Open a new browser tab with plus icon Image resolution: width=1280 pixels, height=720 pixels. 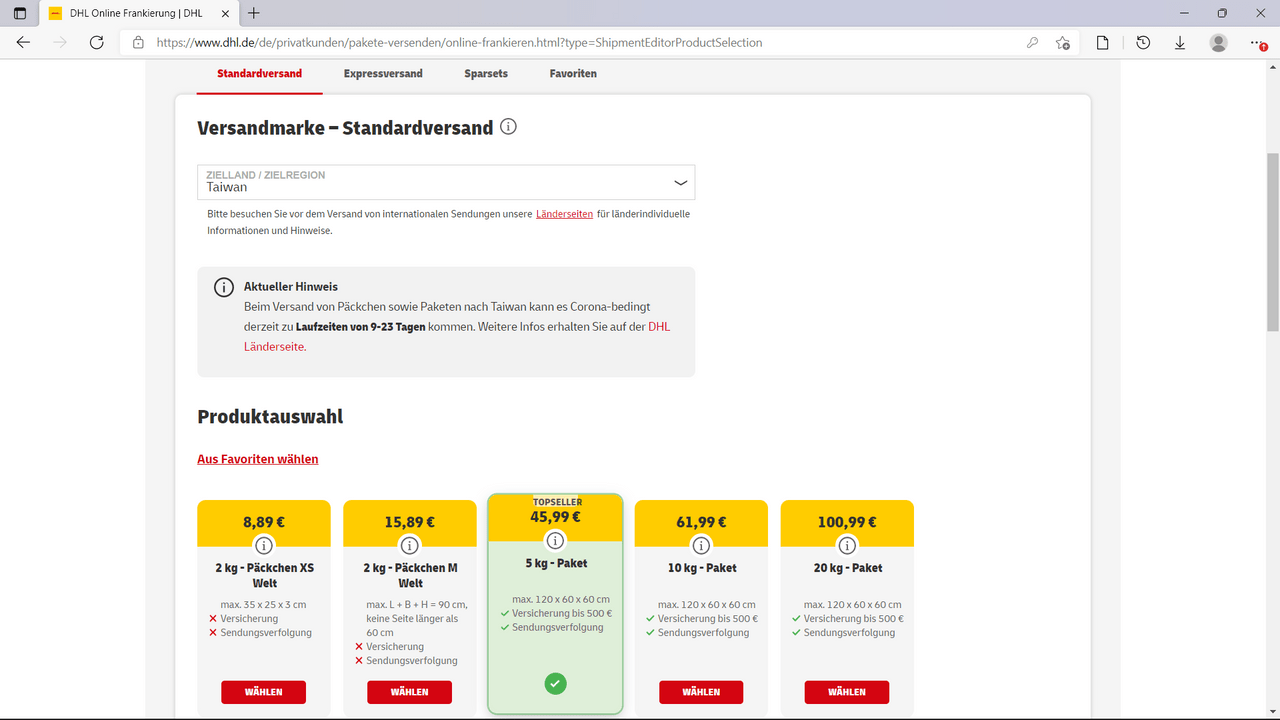254,13
